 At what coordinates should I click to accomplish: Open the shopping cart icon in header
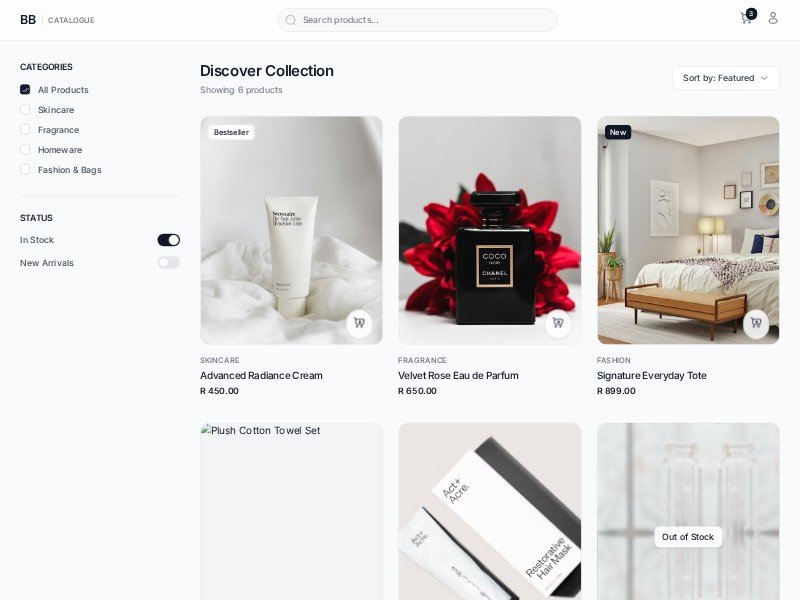point(745,19)
